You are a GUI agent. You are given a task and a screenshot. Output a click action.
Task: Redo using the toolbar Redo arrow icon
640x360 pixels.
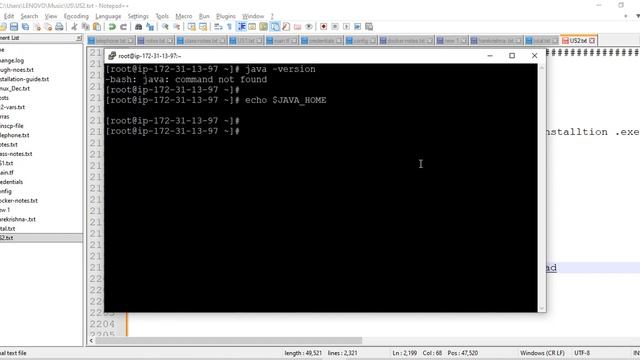123,27
